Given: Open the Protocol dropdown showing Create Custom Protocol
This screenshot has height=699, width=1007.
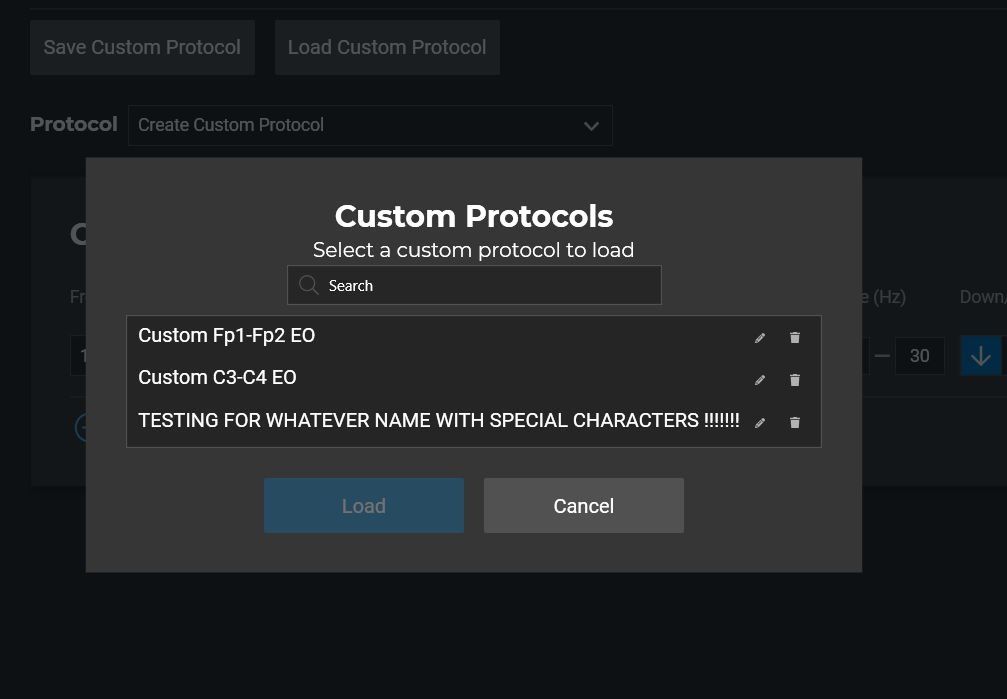Looking at the screenshot, I should click(370, 125).
